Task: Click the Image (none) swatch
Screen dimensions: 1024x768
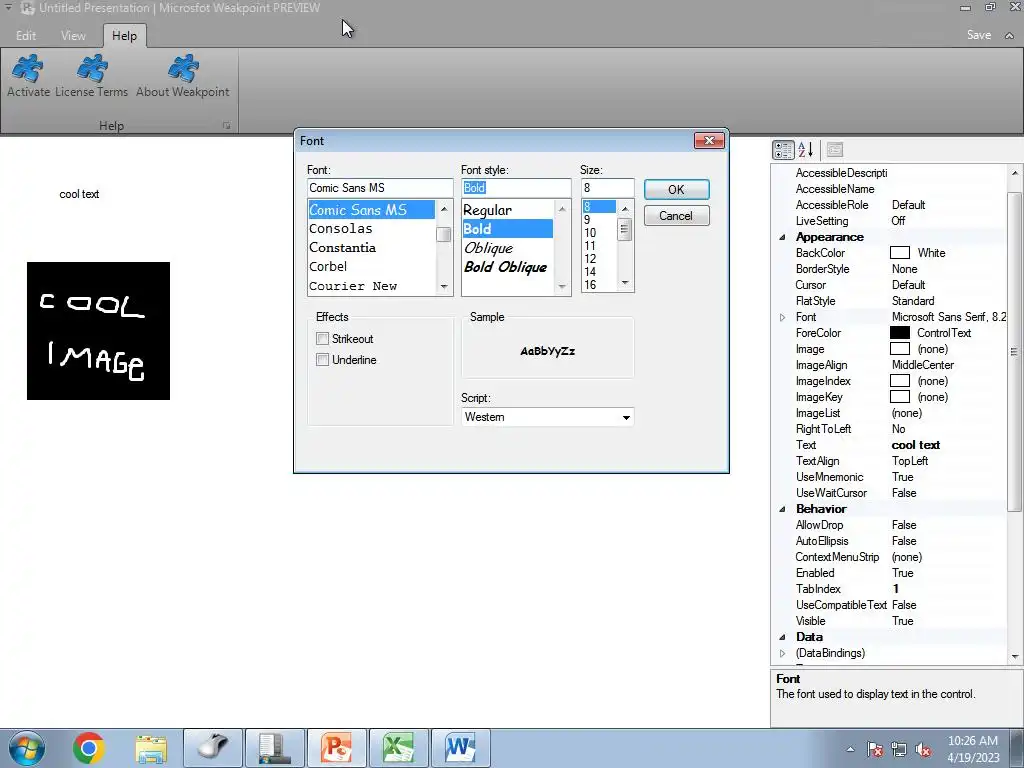Action: point(899,349)
